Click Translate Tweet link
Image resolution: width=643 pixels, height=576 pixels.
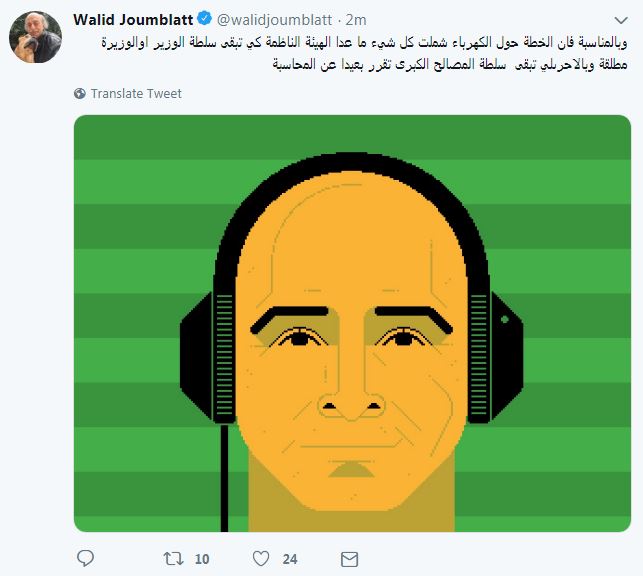click(x=136, y=93)
